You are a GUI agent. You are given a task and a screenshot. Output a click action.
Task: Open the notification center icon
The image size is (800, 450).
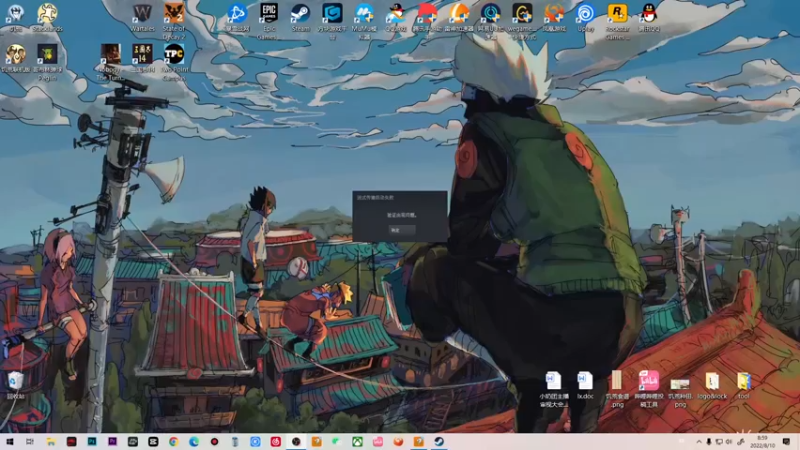pos(786,441)
